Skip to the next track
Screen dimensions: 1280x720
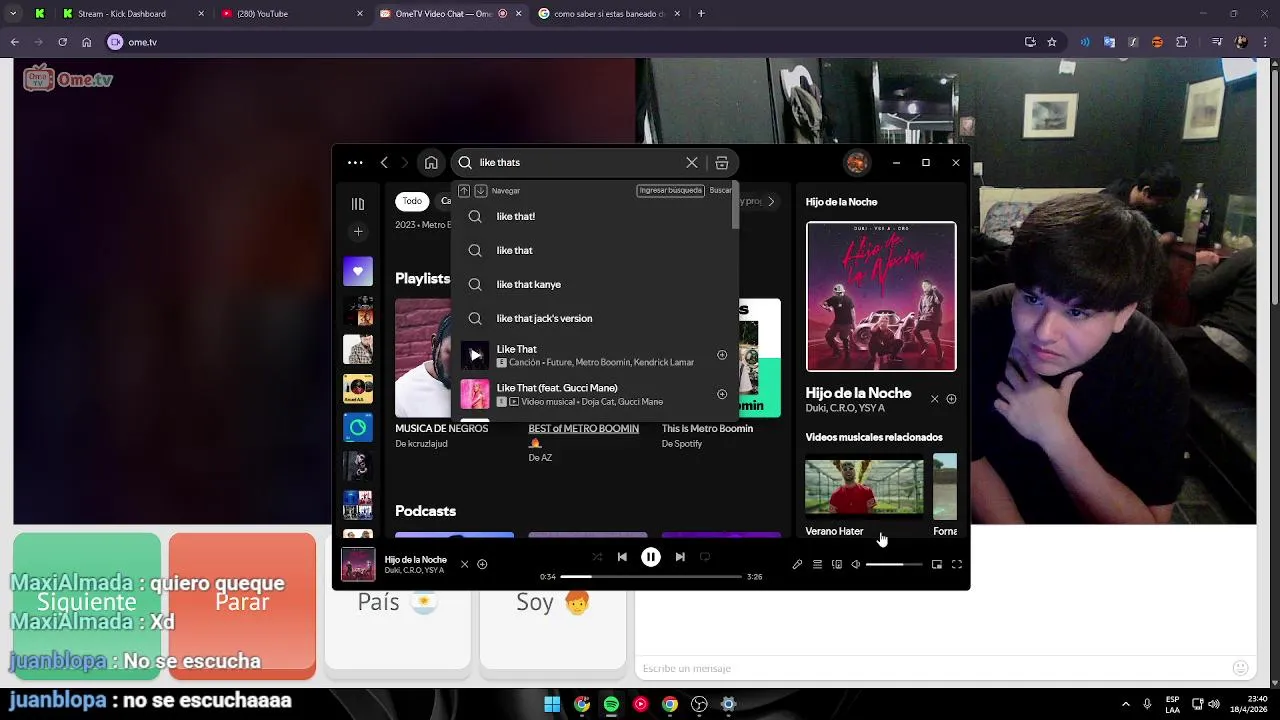[x=680, y=557]
